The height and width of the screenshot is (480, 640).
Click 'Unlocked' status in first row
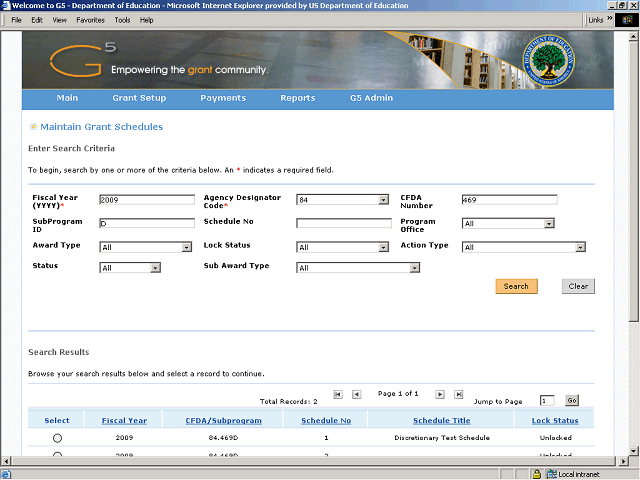(556, 438)
